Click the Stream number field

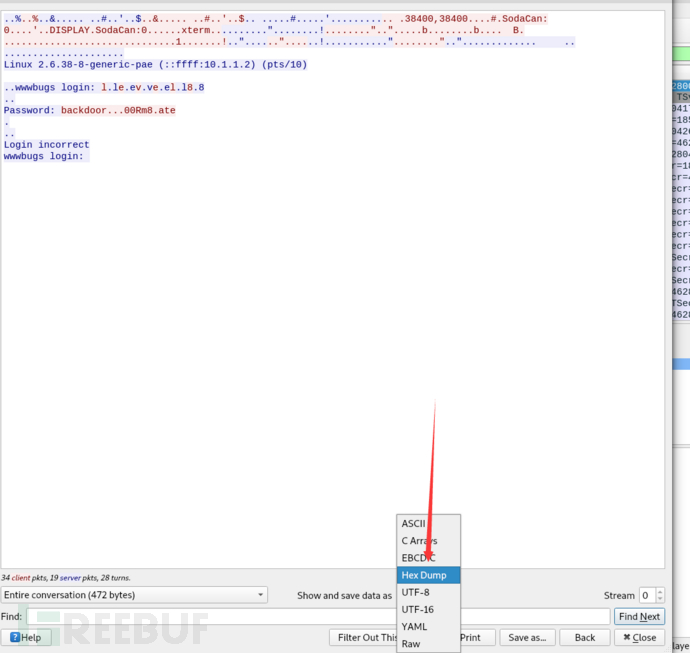(x=647, y=595)
